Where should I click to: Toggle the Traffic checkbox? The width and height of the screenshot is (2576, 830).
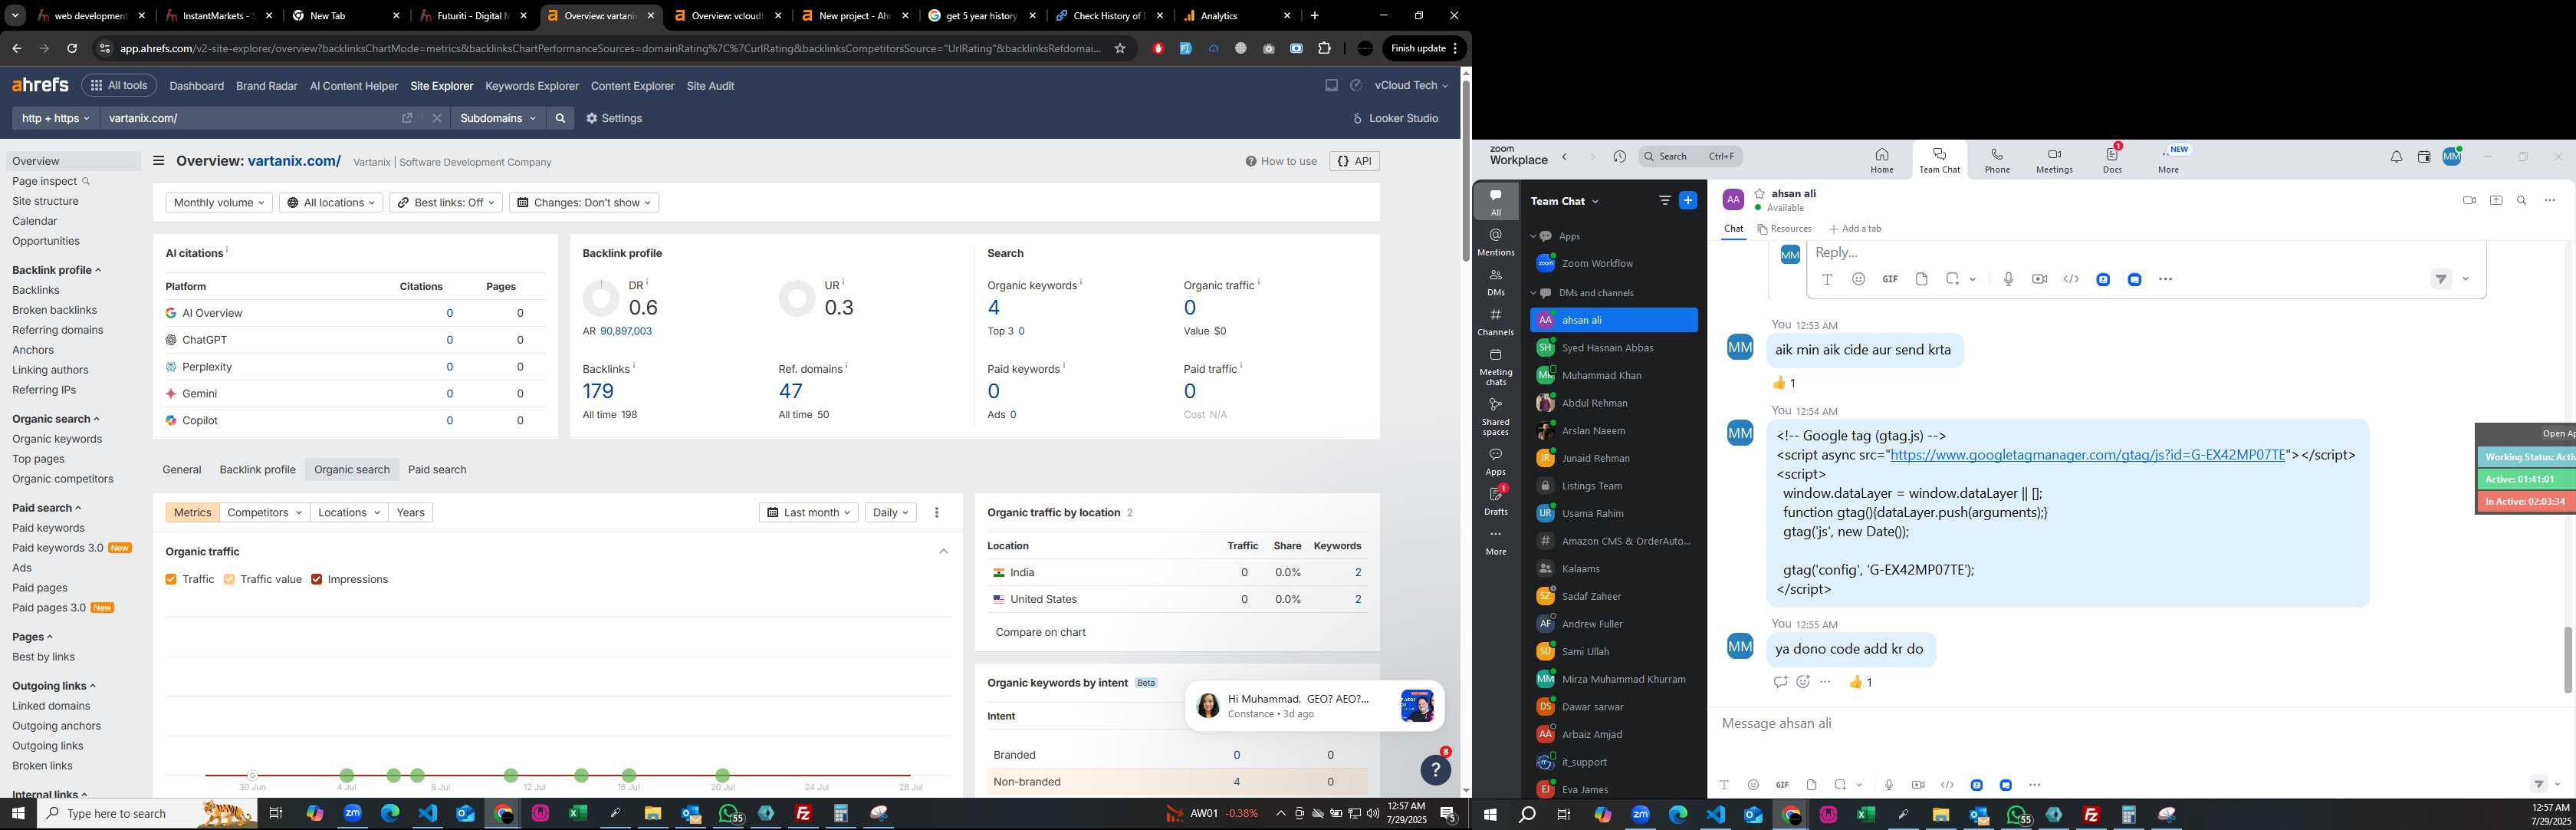[171, 579]
